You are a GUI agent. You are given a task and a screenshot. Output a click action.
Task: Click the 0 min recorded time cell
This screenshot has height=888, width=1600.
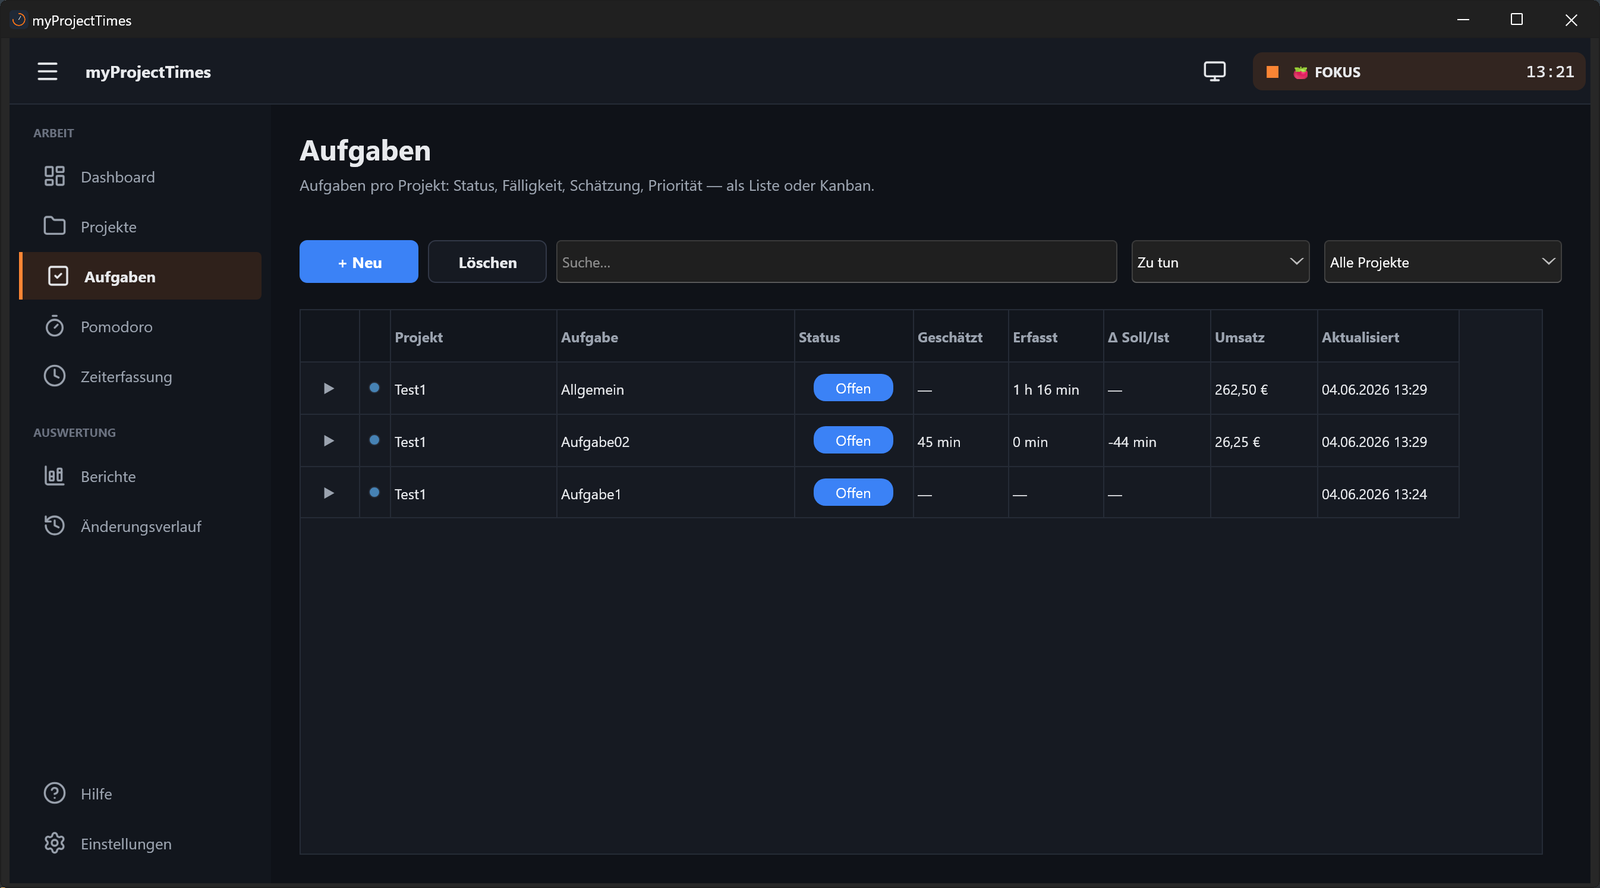pyautogui.click(x=1056, y=441)
